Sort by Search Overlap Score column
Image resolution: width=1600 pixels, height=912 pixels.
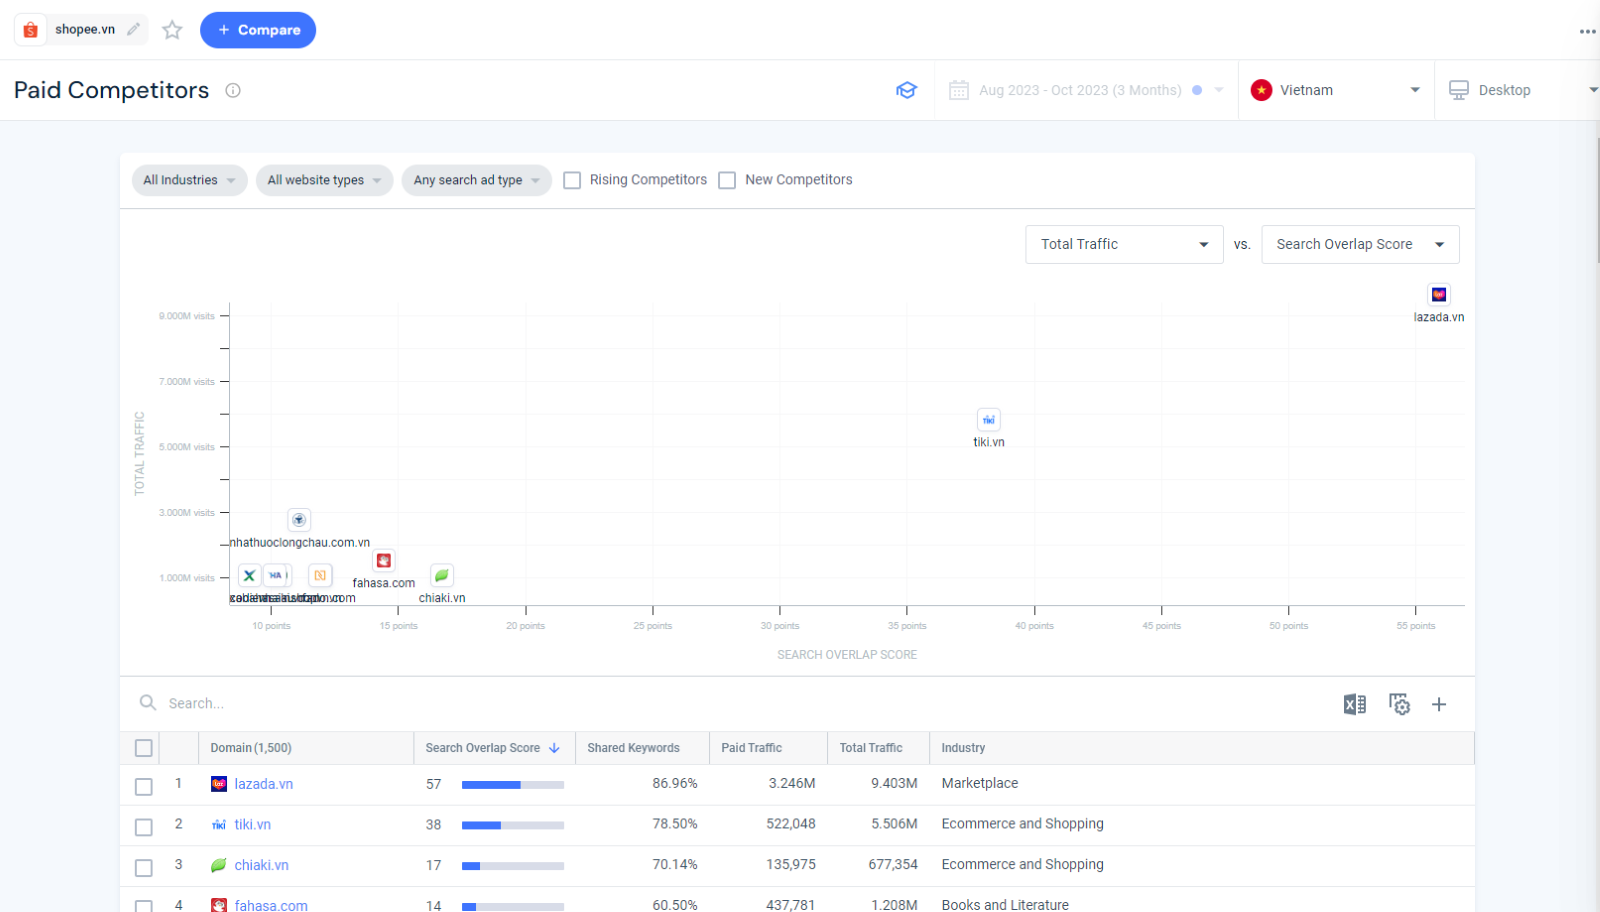click(x=492, y=748)
